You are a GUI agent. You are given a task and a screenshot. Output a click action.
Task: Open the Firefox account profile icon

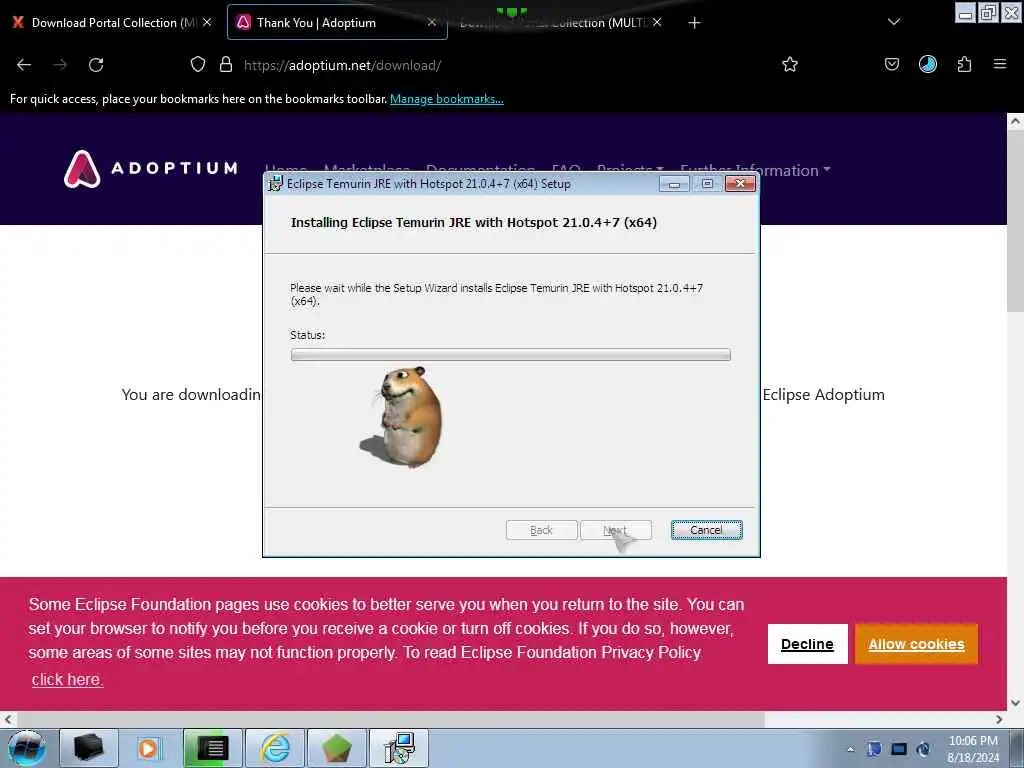(x=928, y=65)
